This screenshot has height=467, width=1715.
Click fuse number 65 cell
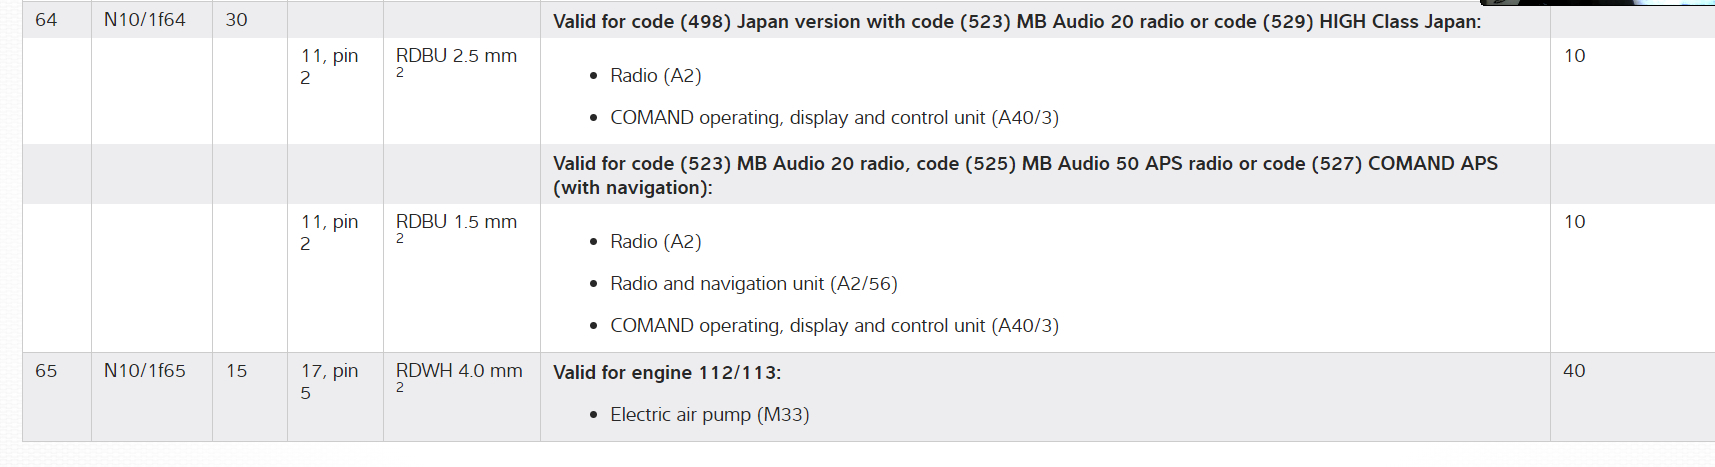tap(46, 371)
